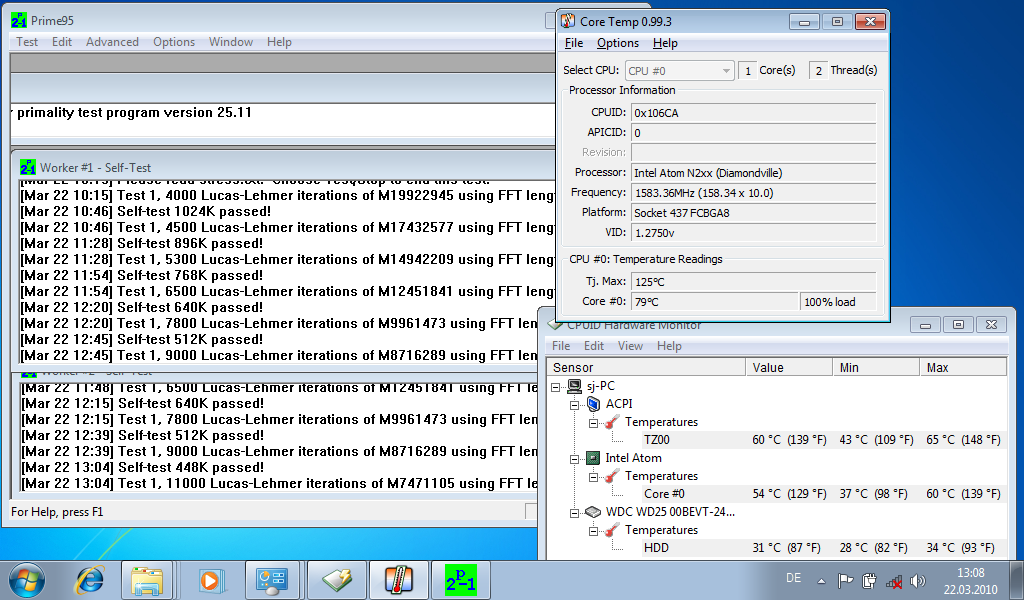
Task: Switch to Prime95 via its green taskbar icon
Action: point(461,580)
